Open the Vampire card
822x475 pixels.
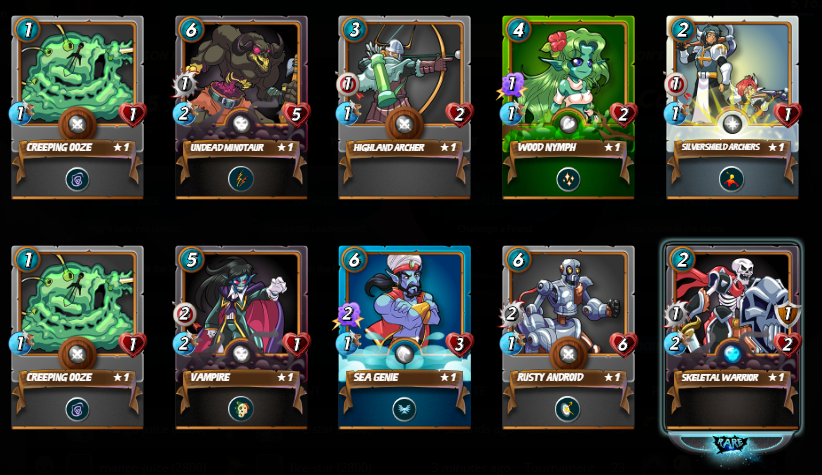point(241,337)
